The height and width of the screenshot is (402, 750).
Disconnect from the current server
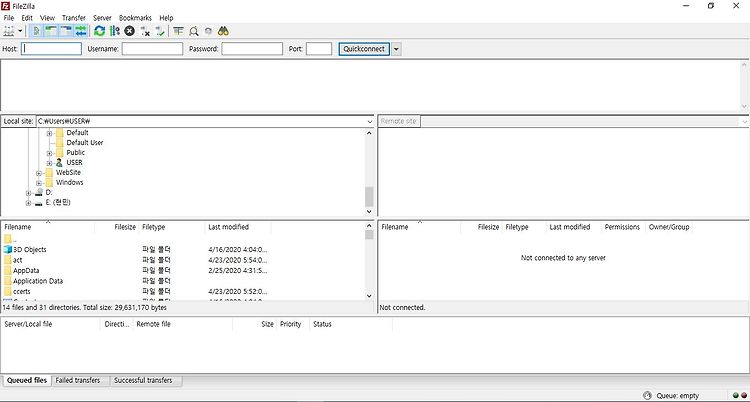click(x=145, y=31)
